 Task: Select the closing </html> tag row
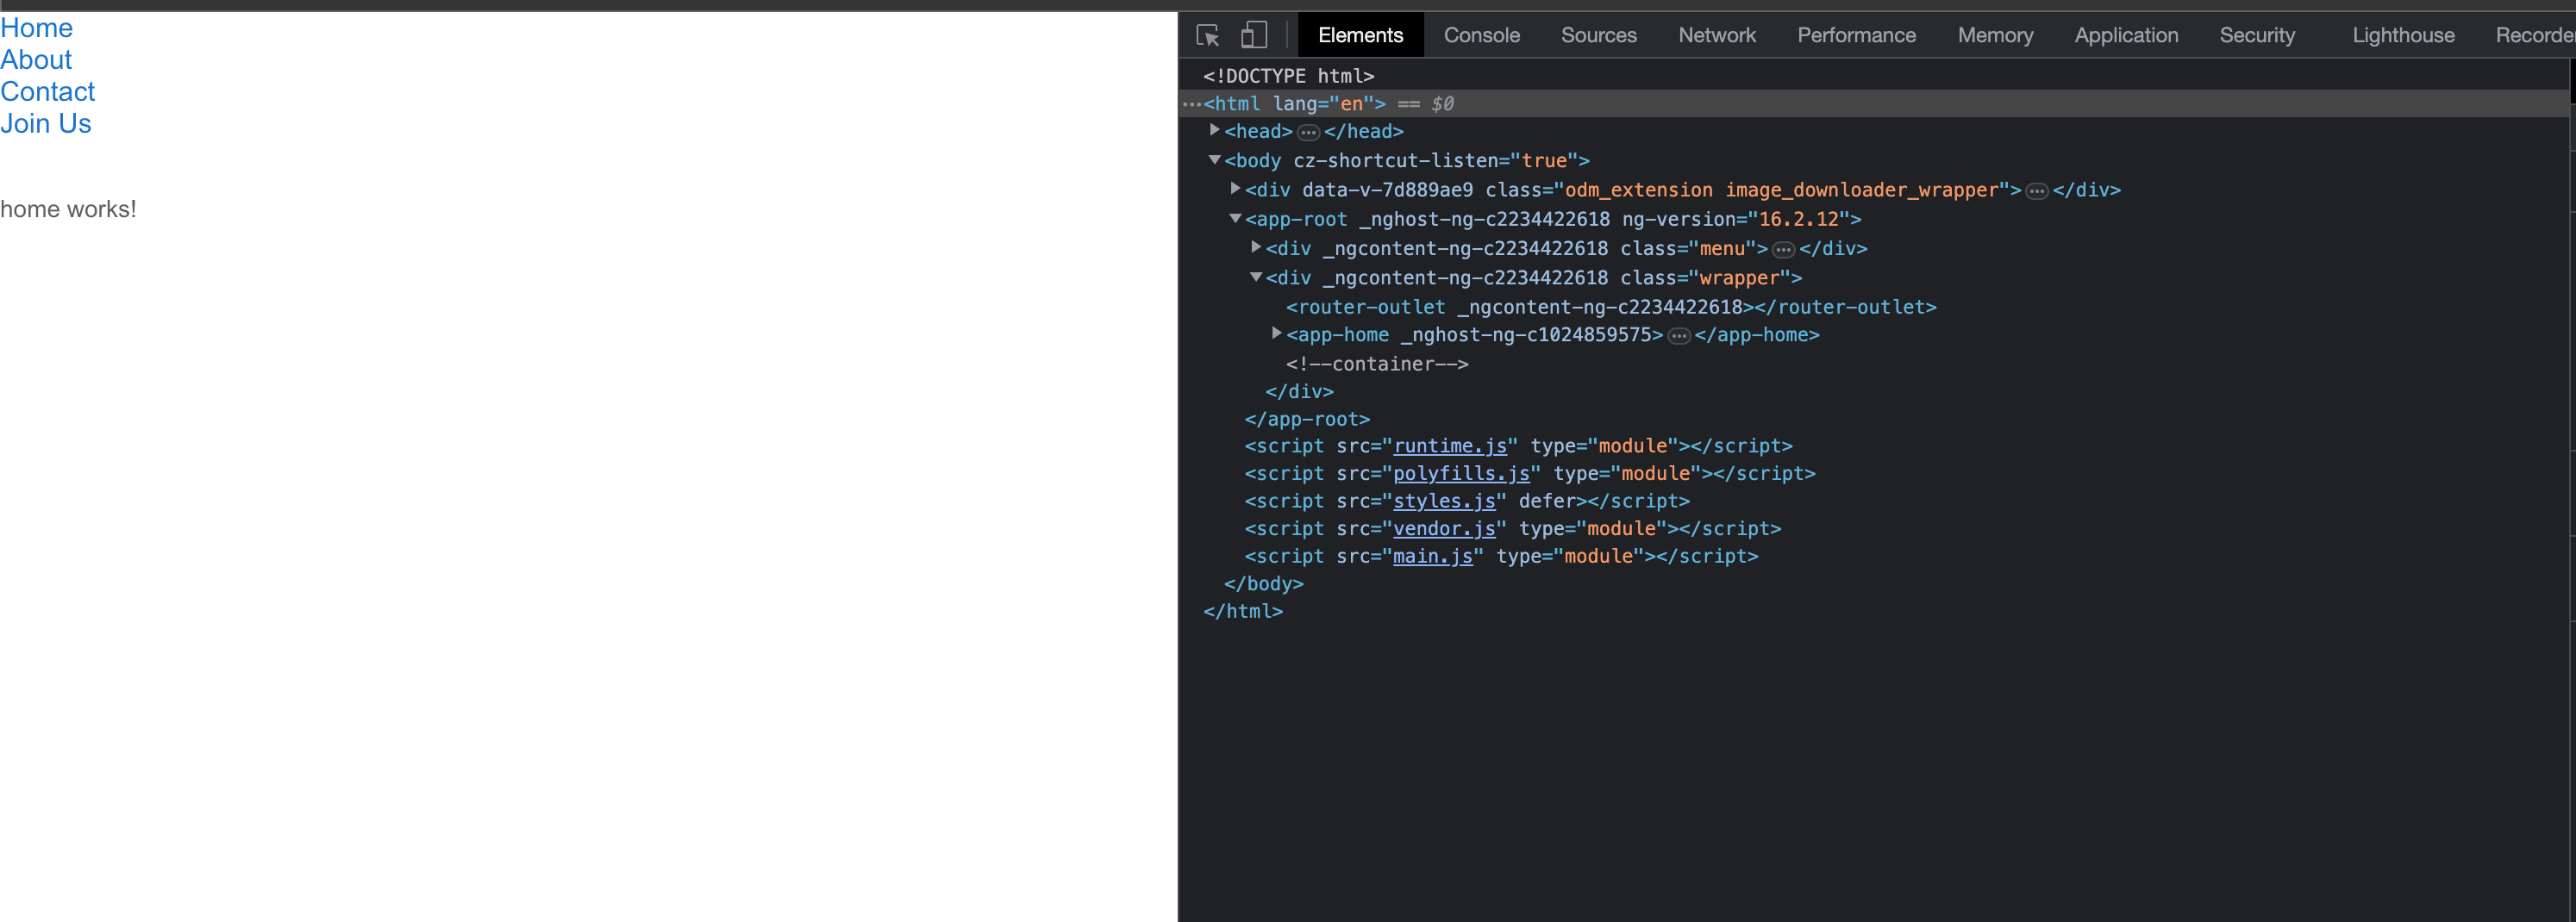coord(1243,611)
